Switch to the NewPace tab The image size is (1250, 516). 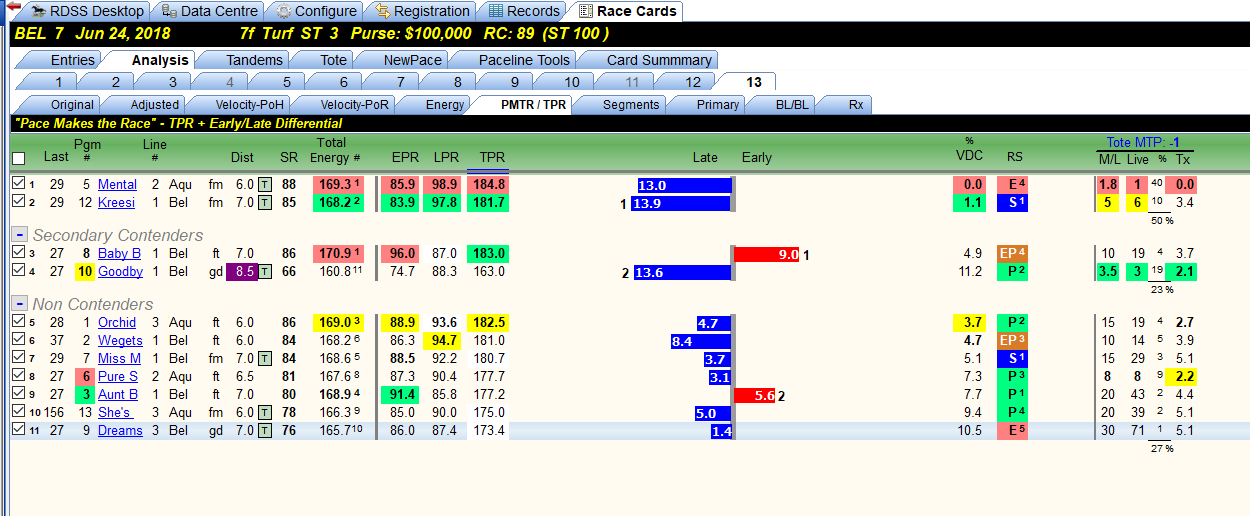click(412, 60)
